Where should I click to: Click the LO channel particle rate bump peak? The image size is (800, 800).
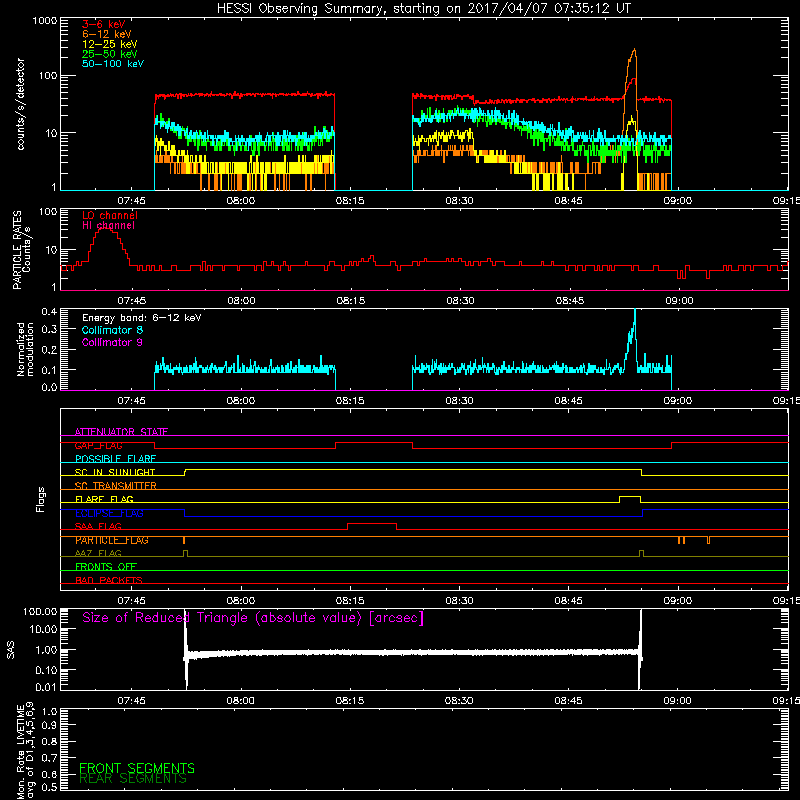pos(106,229)
